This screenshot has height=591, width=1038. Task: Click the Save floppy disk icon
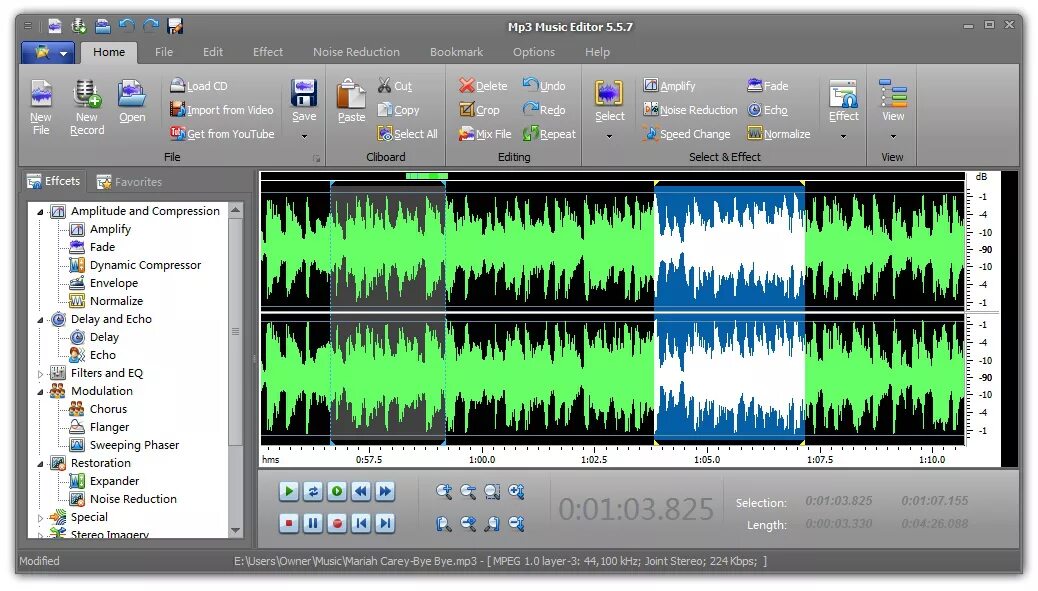click(304, 93)
